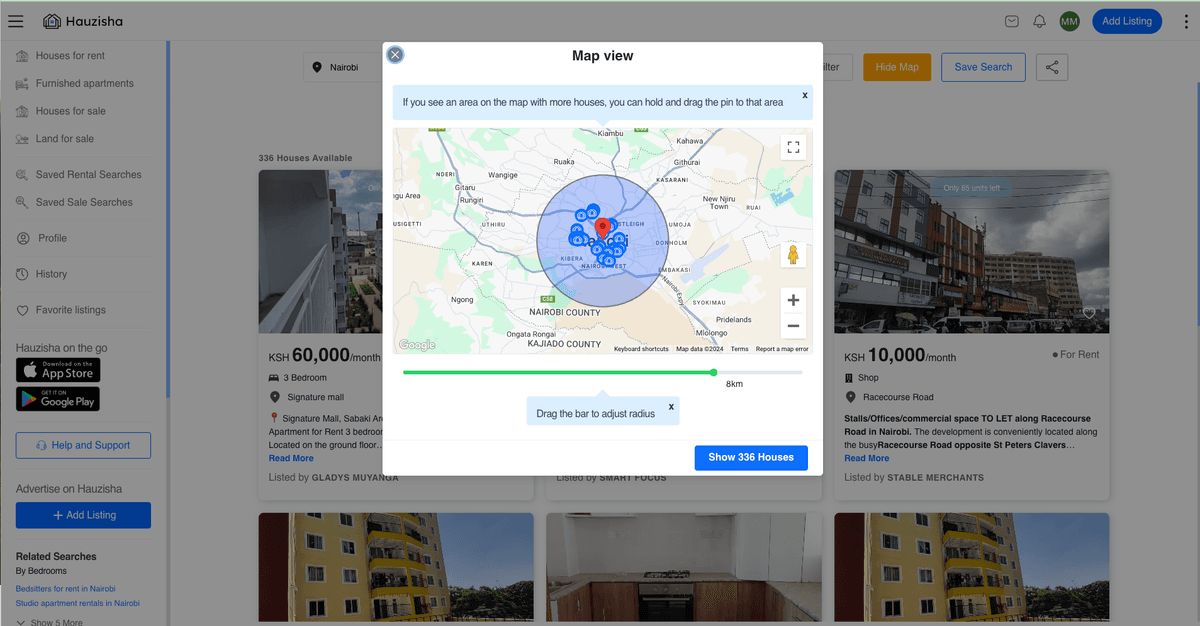Zoom out on the map
1200x626 pixels.
pyautogui.click(x=793, y=326)
